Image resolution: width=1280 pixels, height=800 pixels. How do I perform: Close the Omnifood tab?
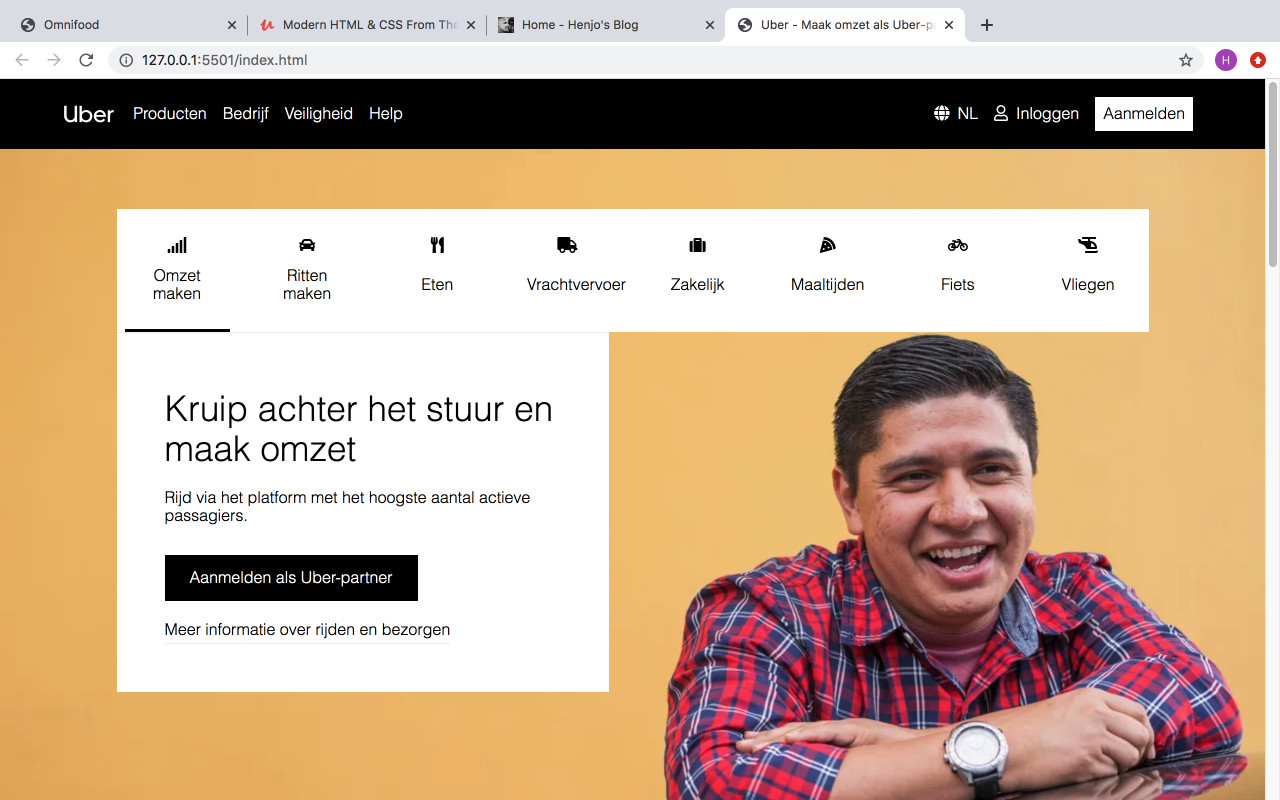[x=232, y=25]
